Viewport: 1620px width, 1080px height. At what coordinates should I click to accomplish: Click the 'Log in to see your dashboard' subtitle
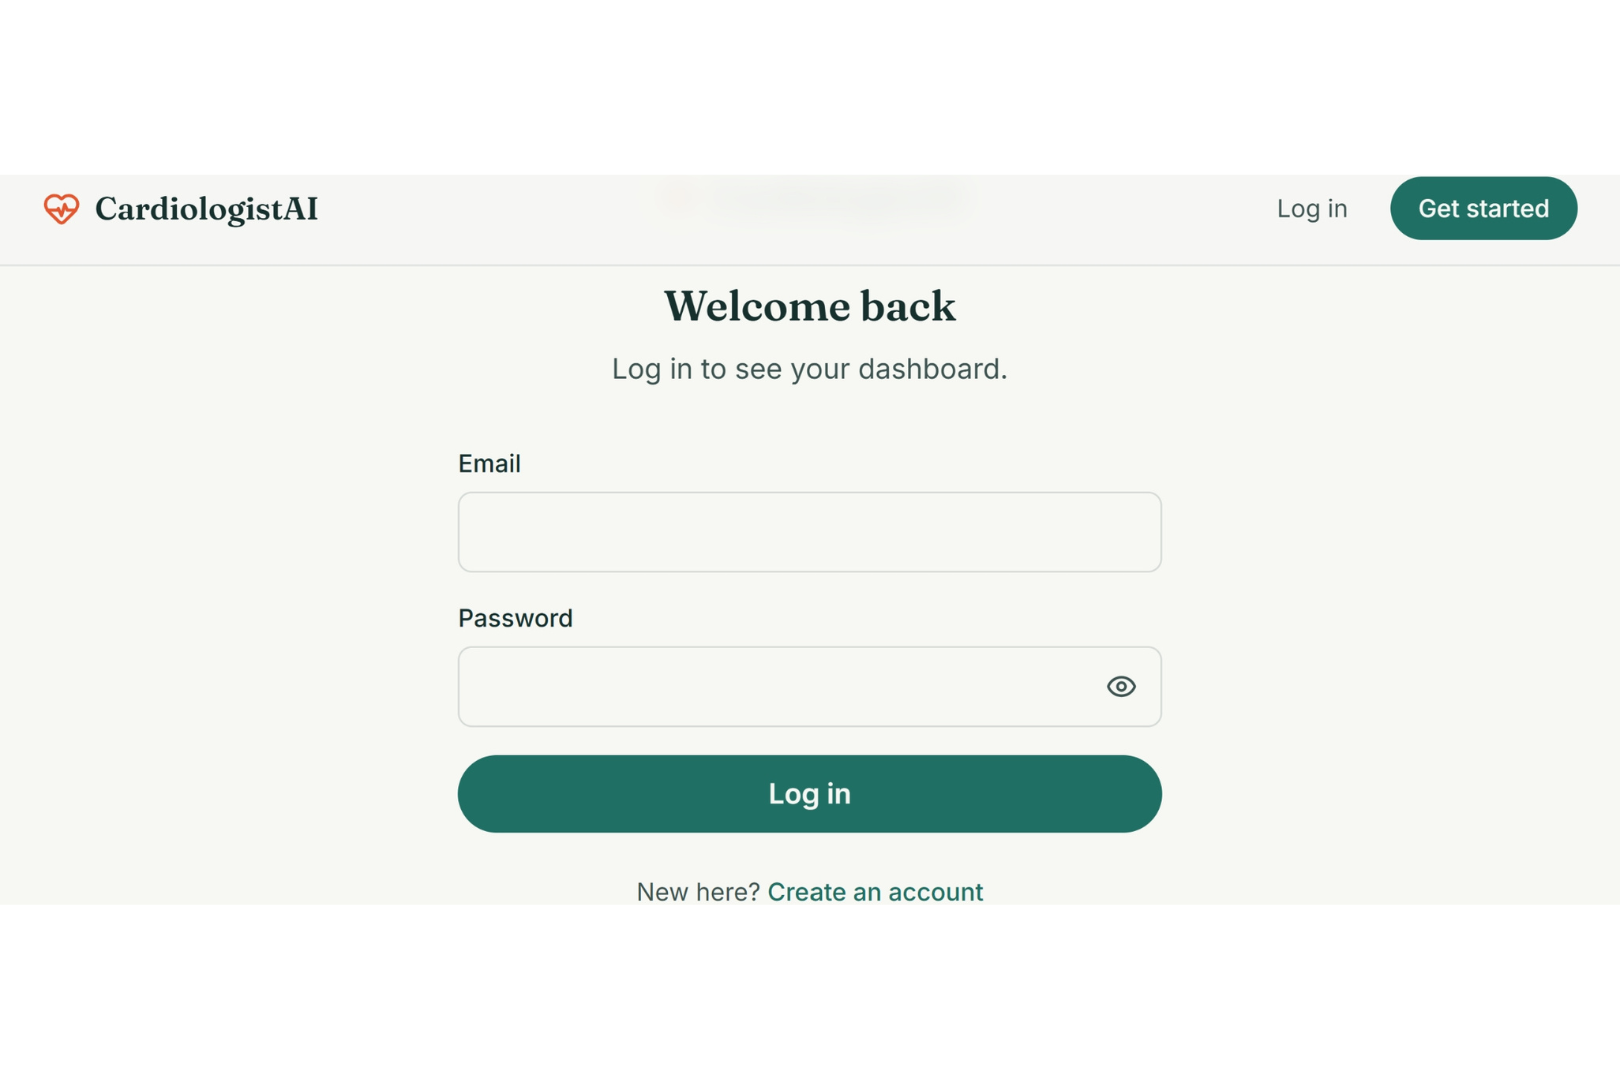(809, 369)
